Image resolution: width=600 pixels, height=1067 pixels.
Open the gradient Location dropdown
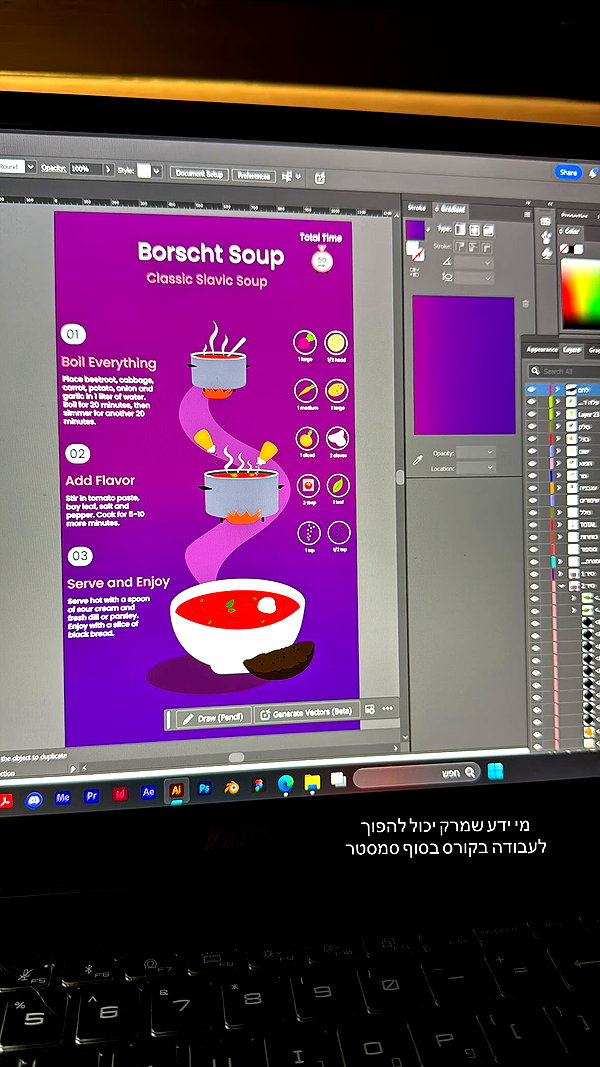476,468
